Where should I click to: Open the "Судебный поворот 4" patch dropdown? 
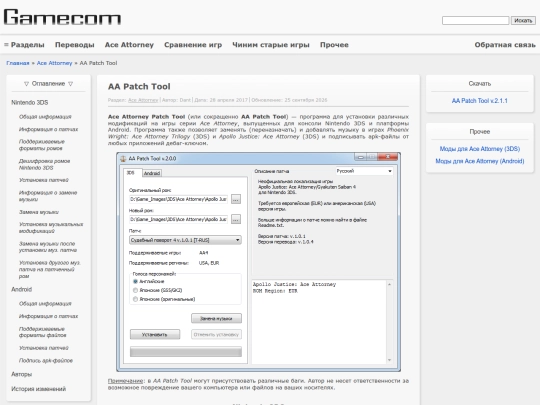185,240
